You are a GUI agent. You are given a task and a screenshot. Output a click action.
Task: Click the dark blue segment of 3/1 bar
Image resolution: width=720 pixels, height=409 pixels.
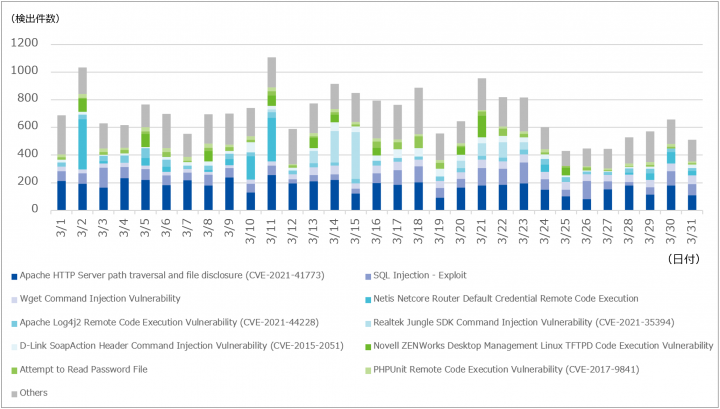click(62, 196)
